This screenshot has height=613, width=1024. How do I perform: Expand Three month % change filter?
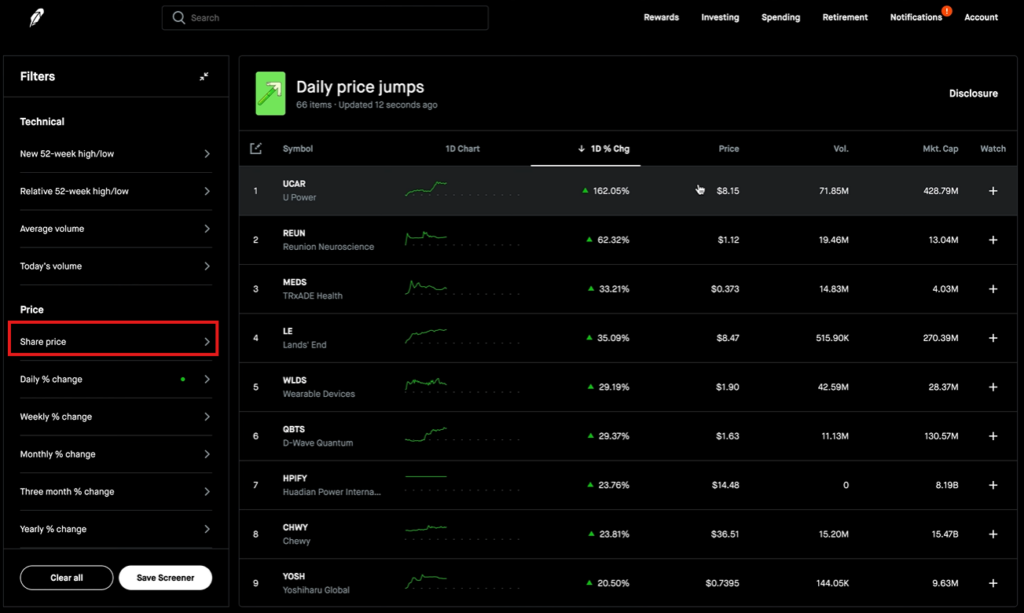click(x=116, y=492)
